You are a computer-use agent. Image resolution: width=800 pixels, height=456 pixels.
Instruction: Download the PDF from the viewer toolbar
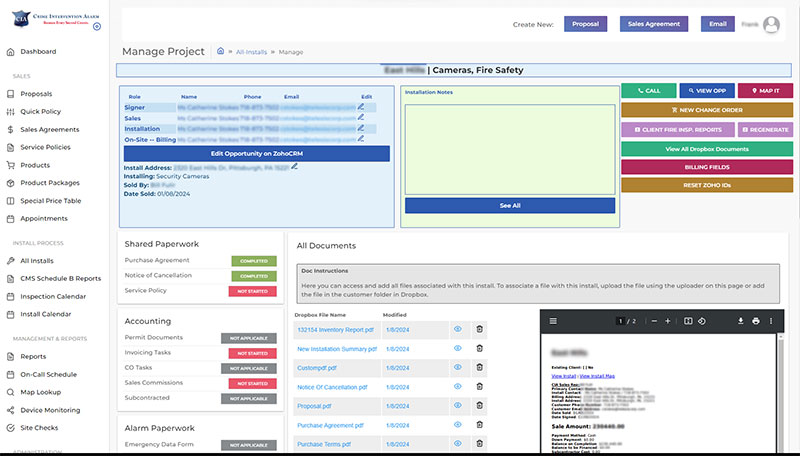pyautogui.click(x=741, y=321)
